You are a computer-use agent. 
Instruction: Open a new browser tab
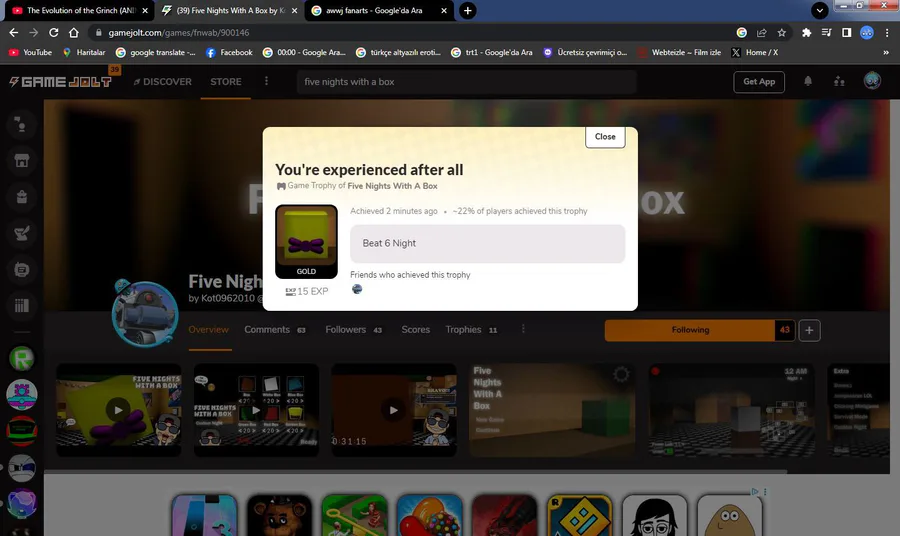click(x=468, y=10)
